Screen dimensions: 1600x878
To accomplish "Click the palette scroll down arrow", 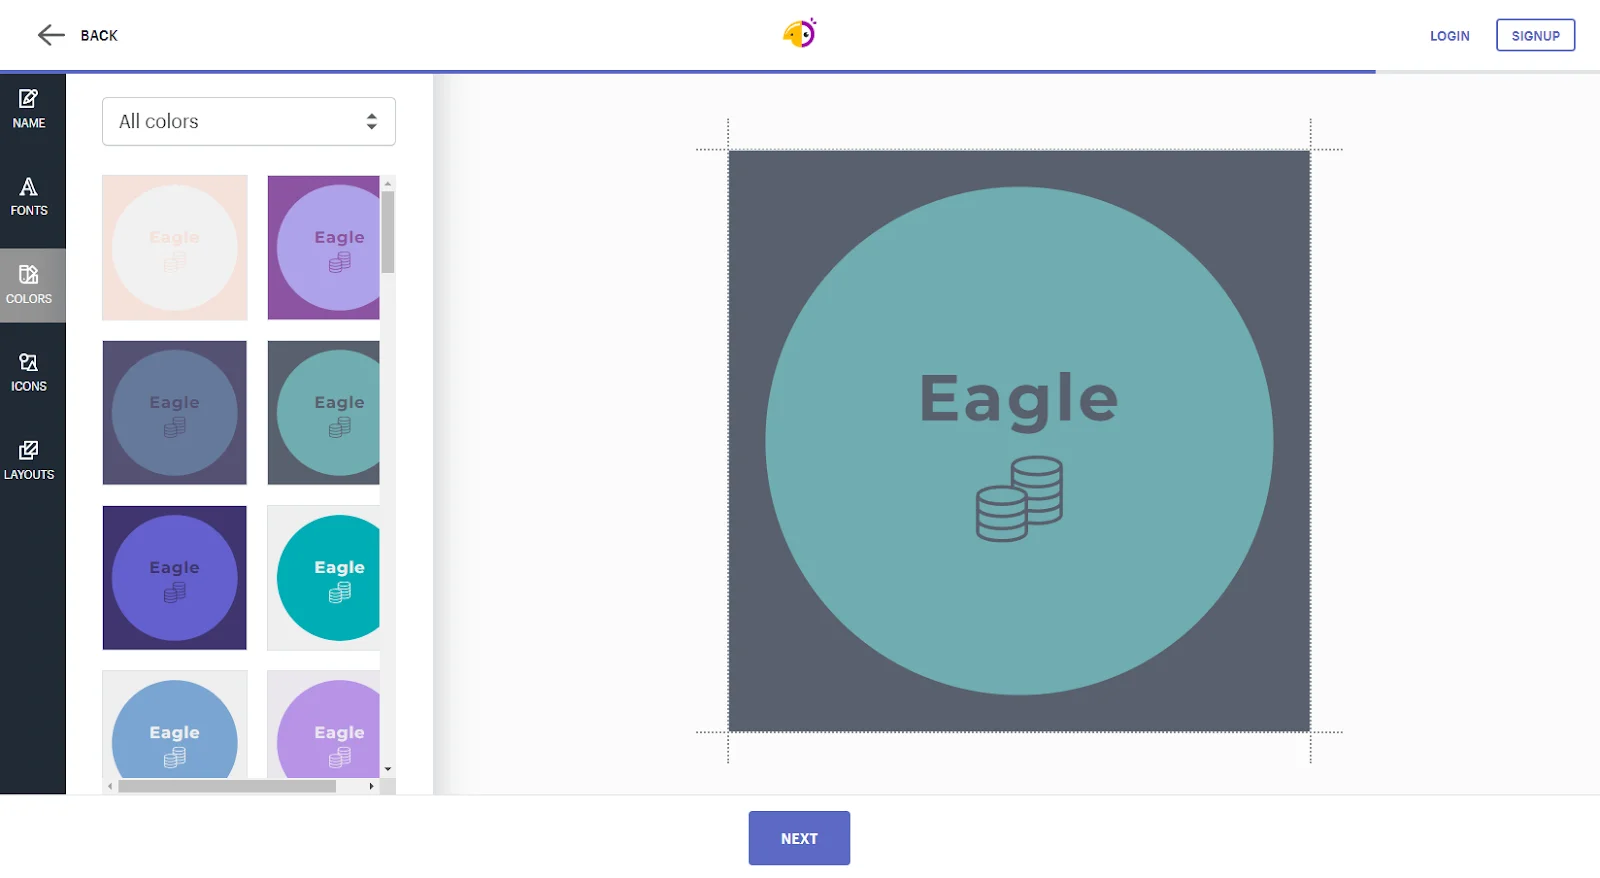I will [x=388, y=770].
